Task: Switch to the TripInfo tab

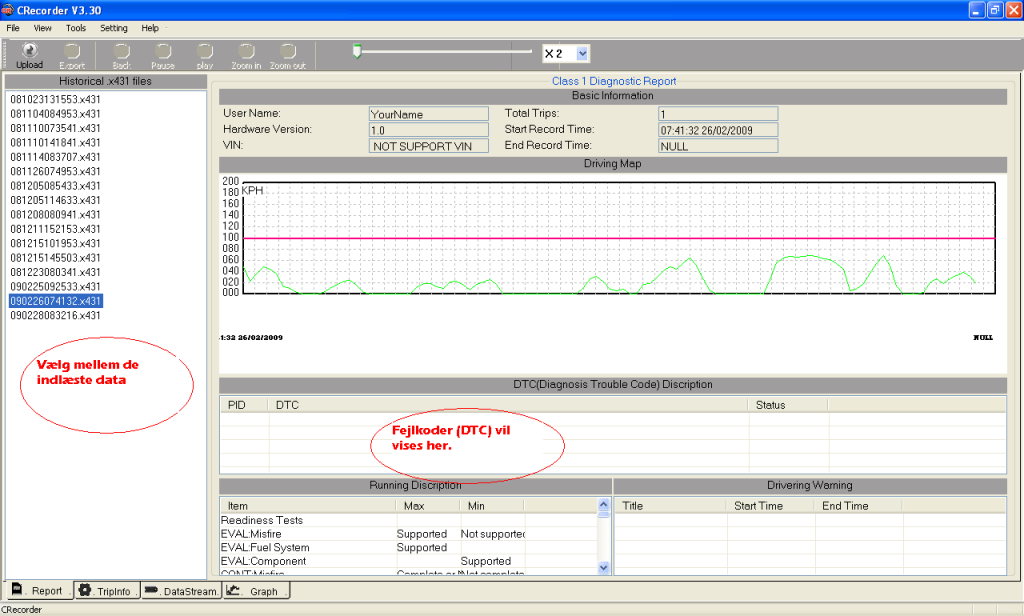Action: coord(108,591)
